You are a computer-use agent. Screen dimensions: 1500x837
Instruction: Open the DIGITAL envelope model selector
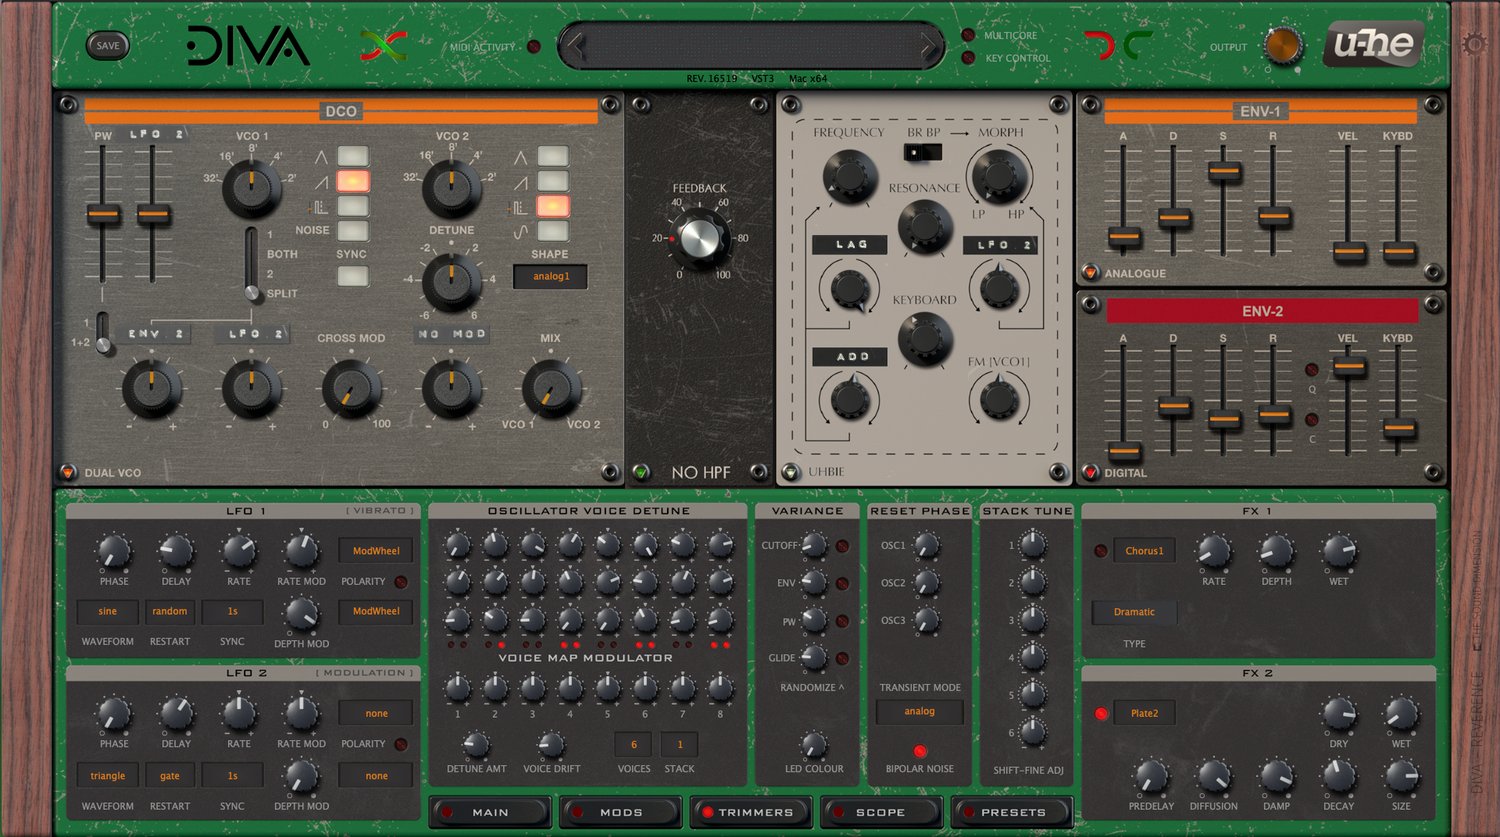[x=1090, y=472]
